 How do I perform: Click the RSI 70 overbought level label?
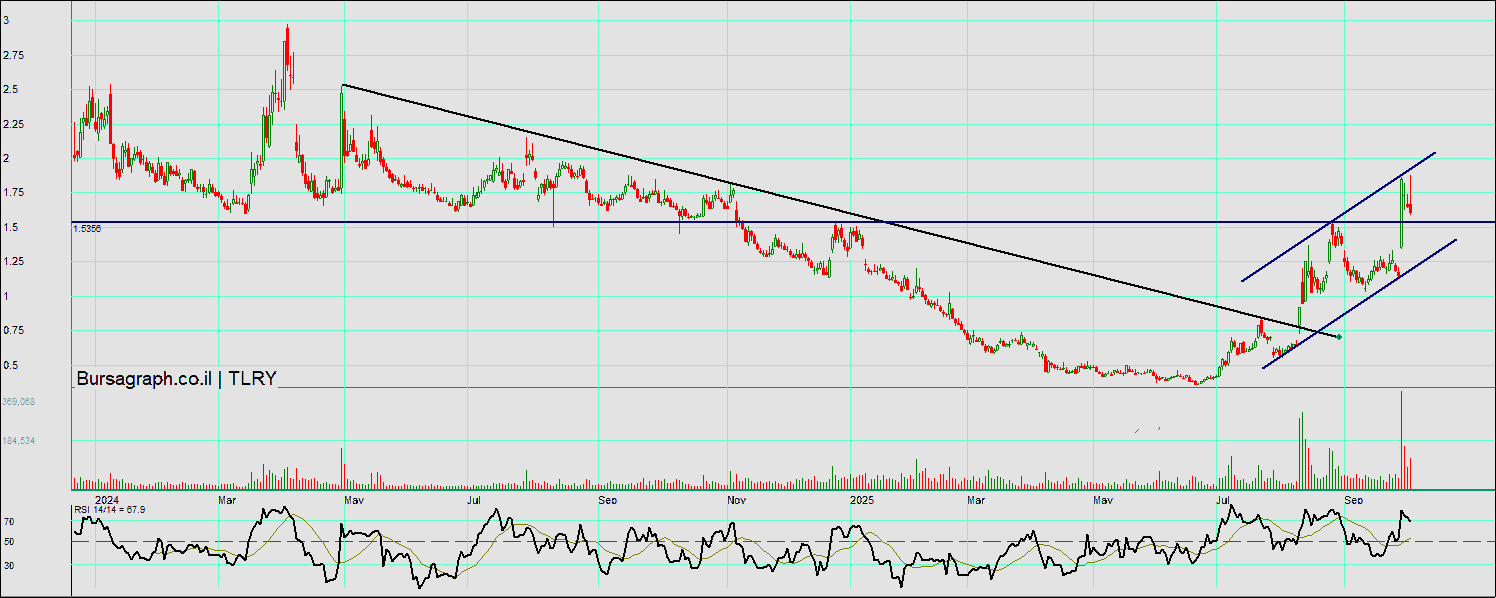(x=8, y=522)
